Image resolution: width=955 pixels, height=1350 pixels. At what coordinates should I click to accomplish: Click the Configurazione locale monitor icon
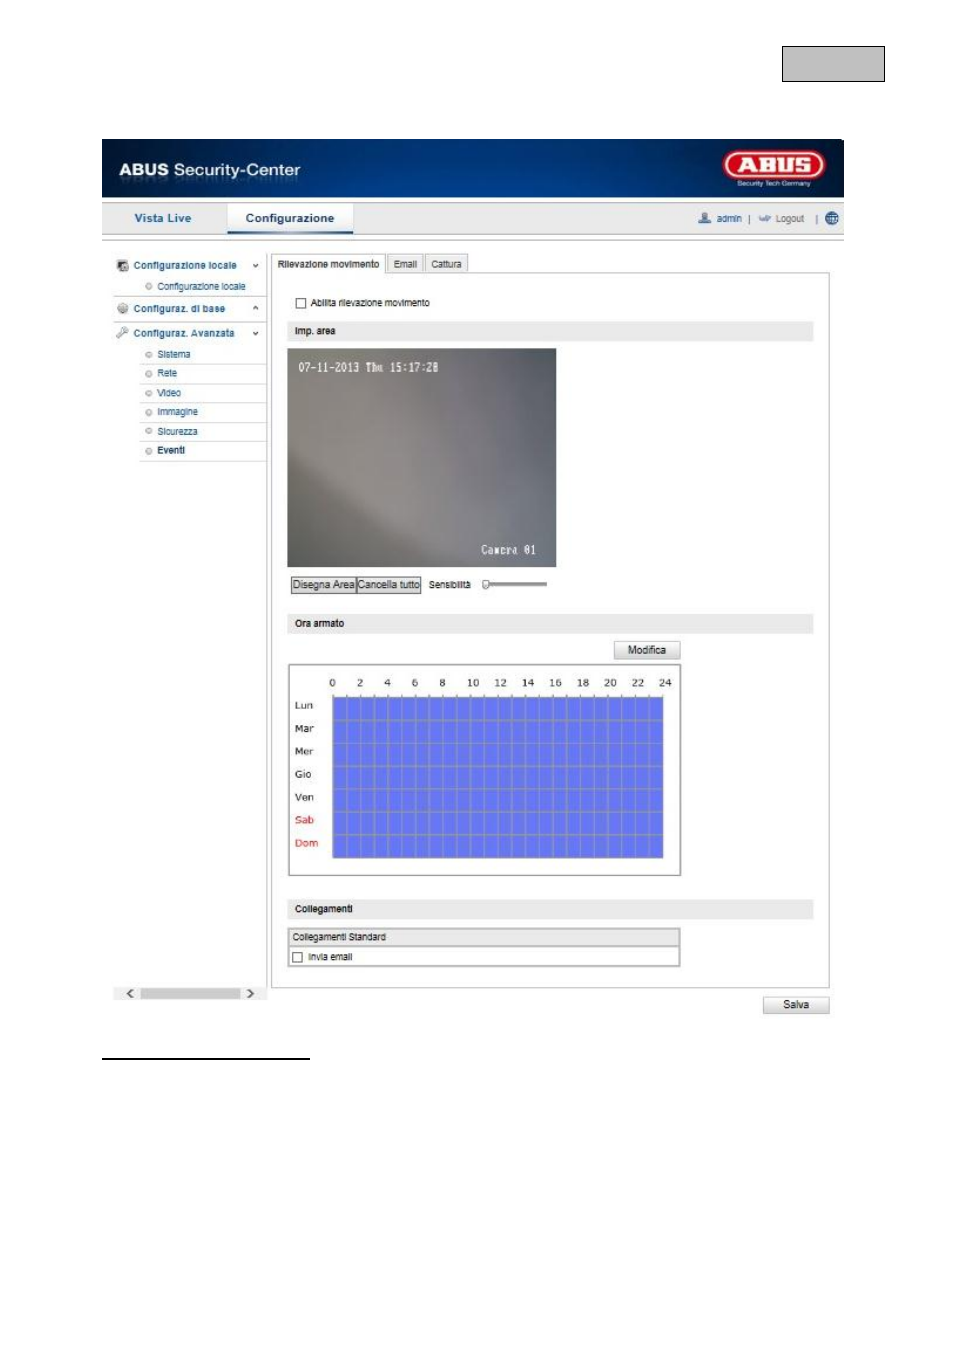(122, 265)
